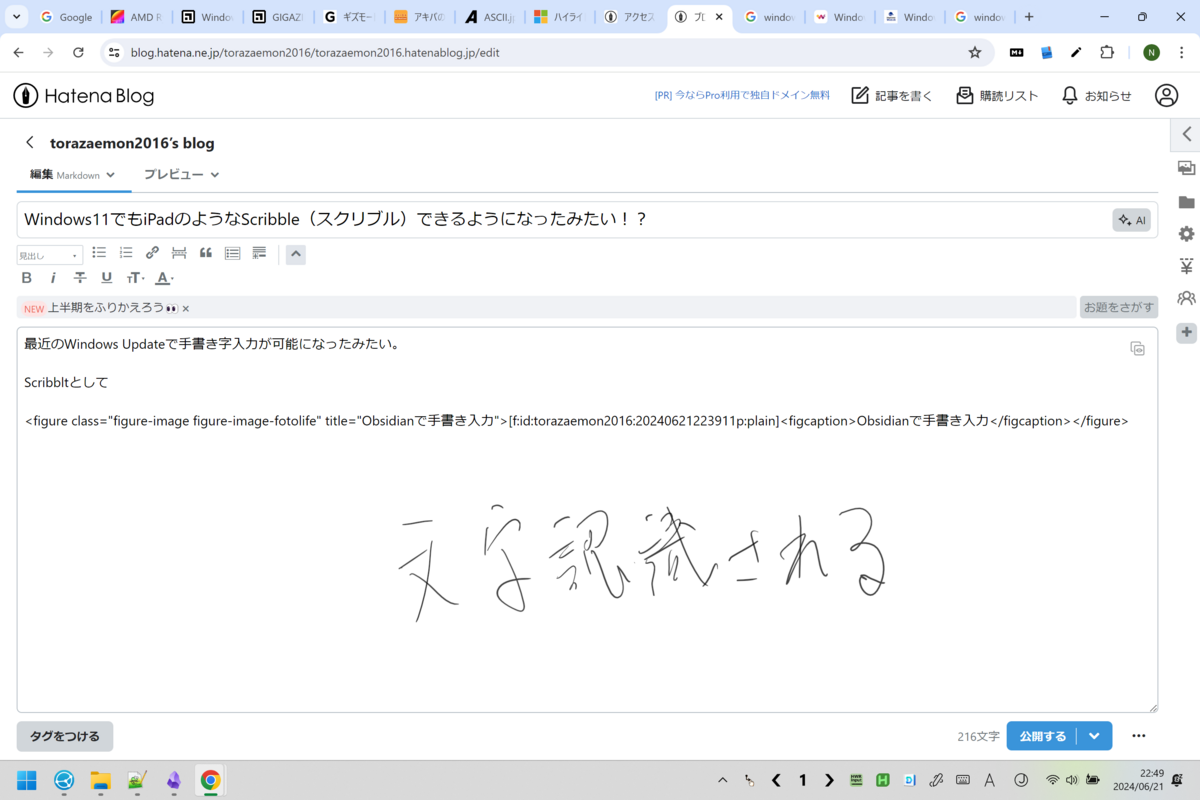This screenshot has height=800, width=1200.
Task: Open the Windows Start menu
Action: (x=27, y=780)
